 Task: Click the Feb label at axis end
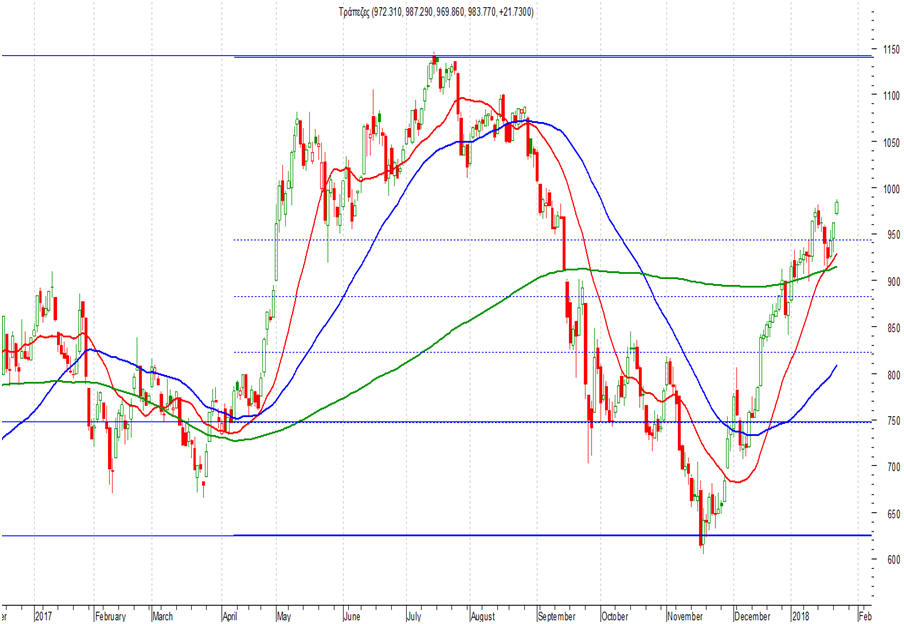(865, 617)
